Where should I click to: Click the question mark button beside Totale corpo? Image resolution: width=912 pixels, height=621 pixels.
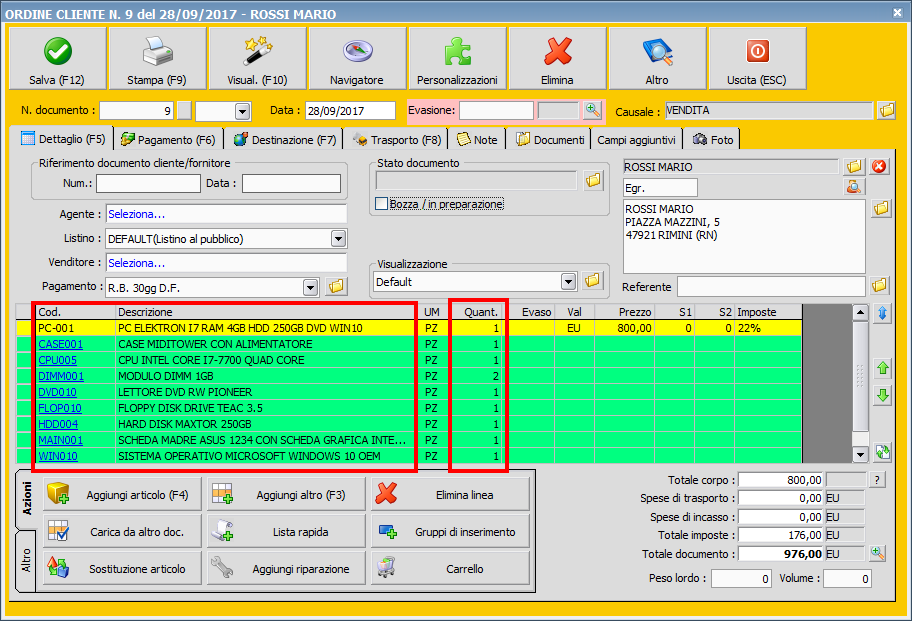877,480
